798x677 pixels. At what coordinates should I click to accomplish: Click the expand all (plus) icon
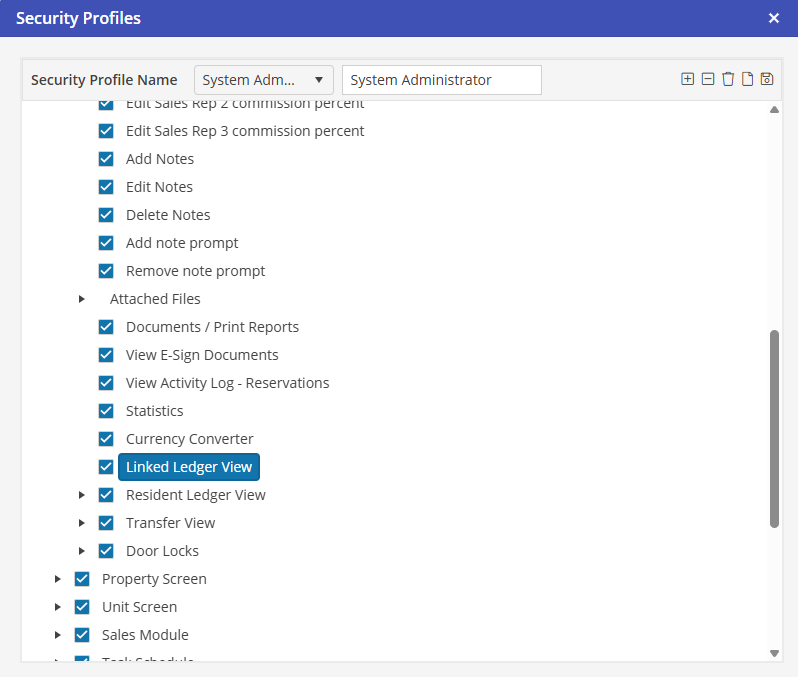[687, 79]
